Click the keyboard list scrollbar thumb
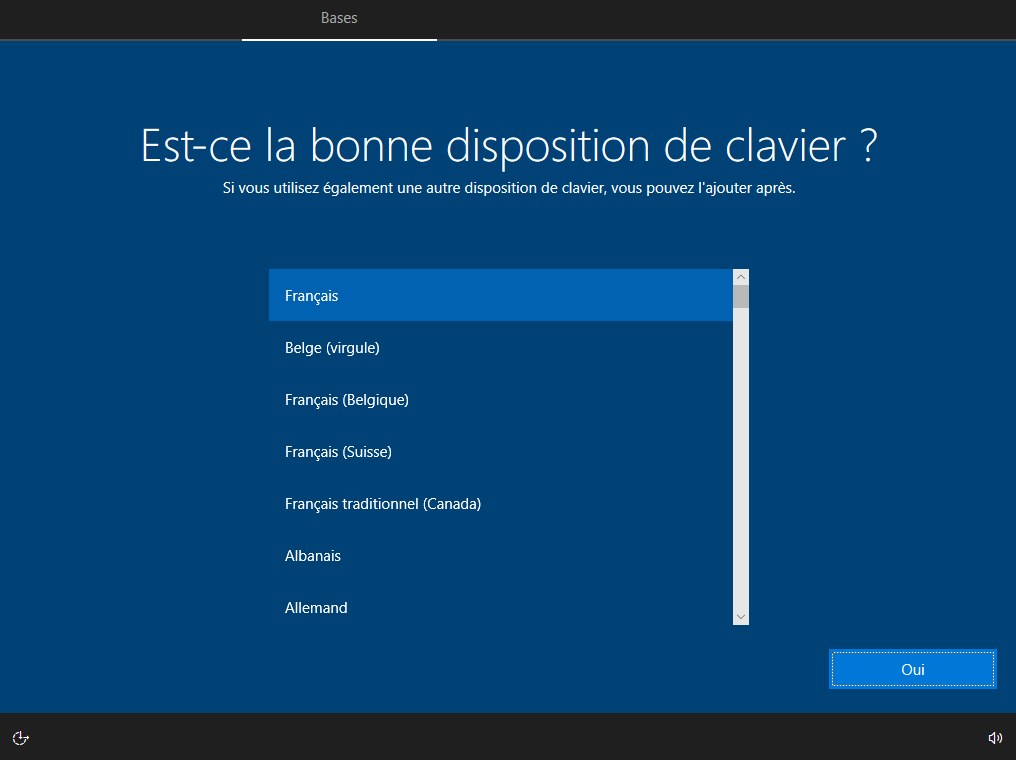This screenshot has width=1016, height=760. [x=741, y=296]
